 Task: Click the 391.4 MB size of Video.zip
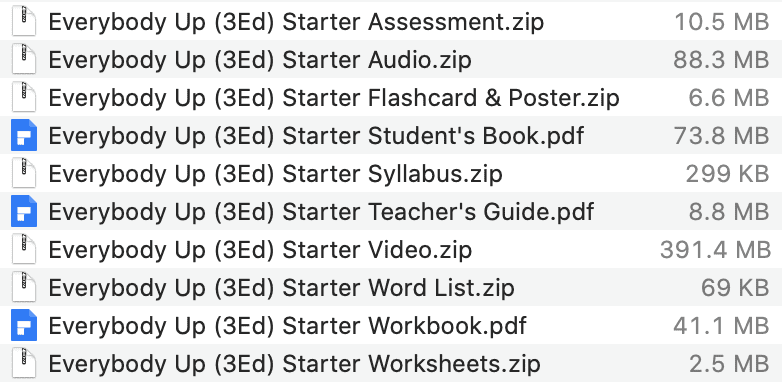click(x=715, y=249)
